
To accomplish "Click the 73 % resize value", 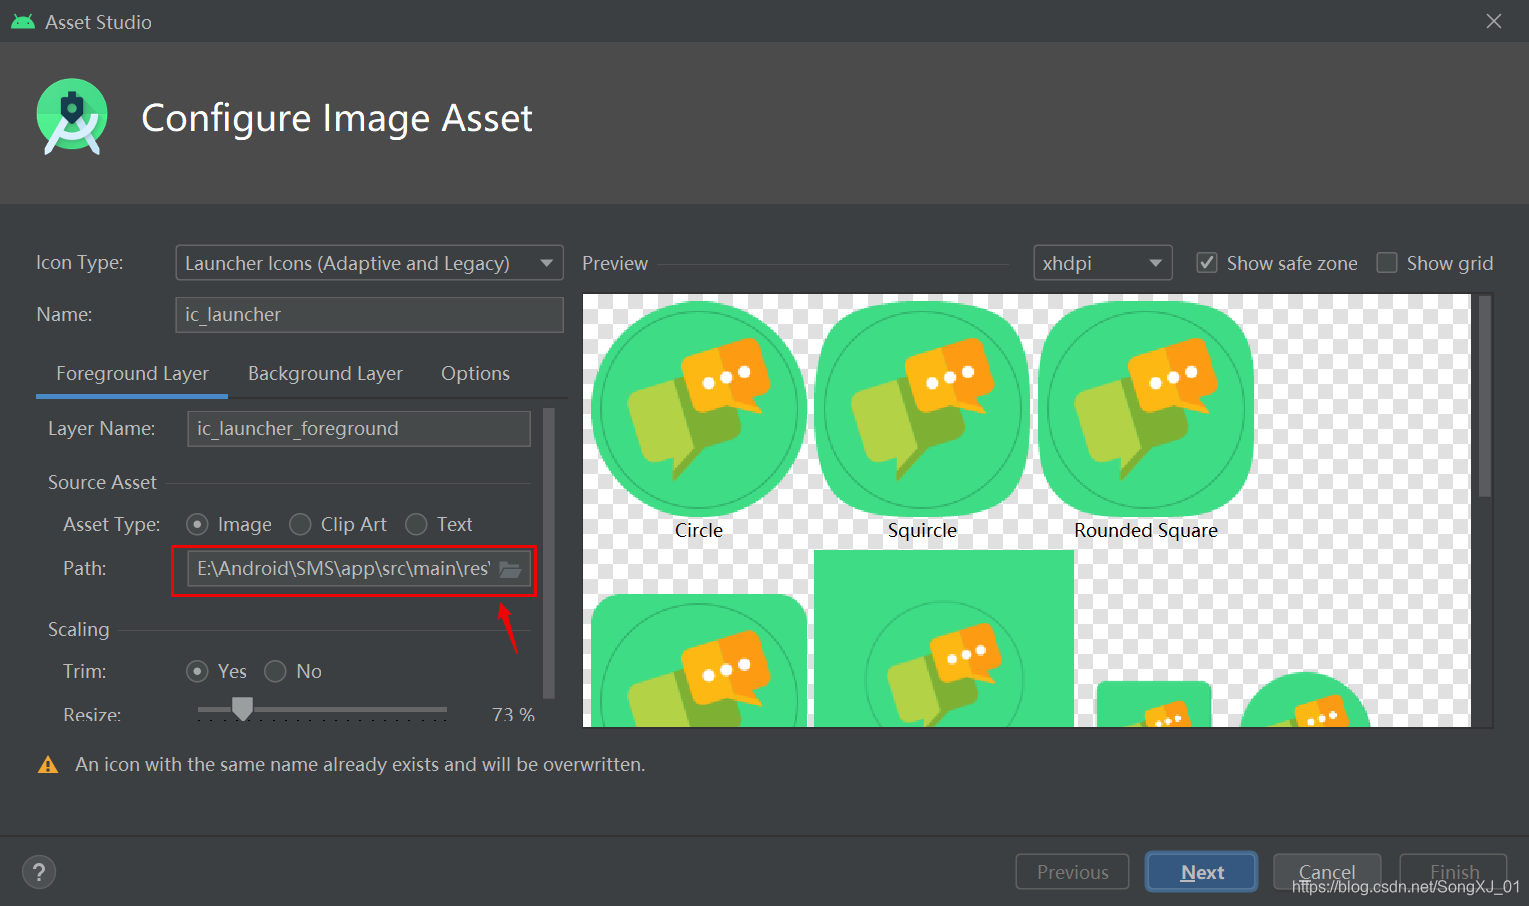I will click(513, 715).
